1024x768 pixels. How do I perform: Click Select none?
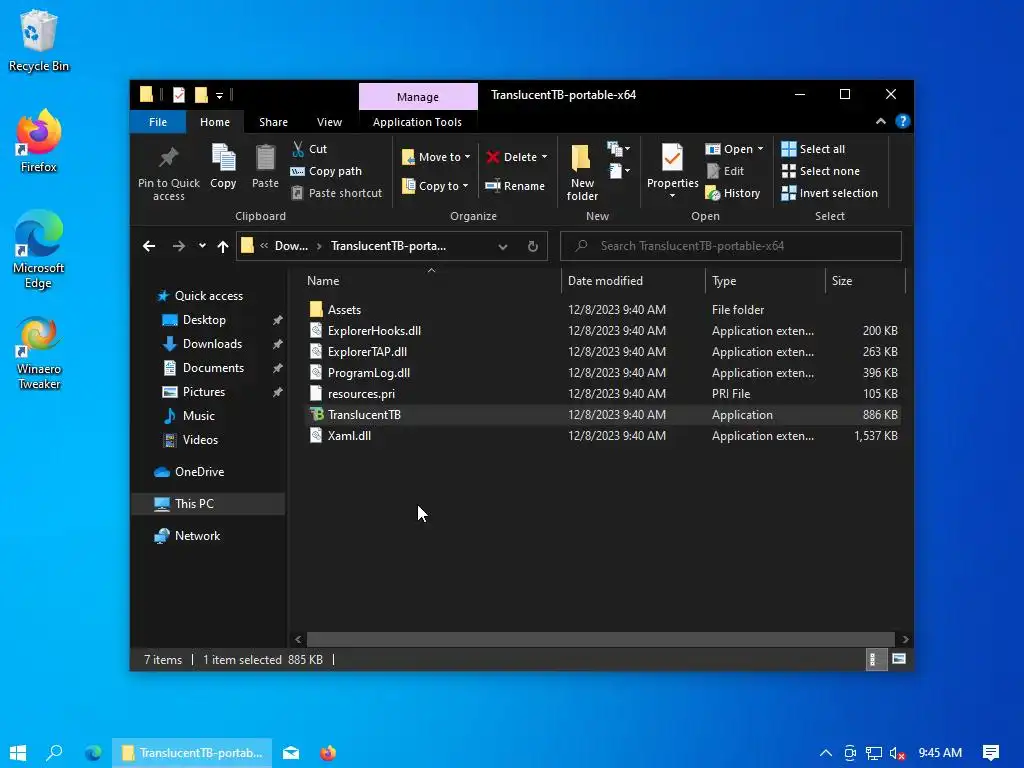tap(820, 171)
